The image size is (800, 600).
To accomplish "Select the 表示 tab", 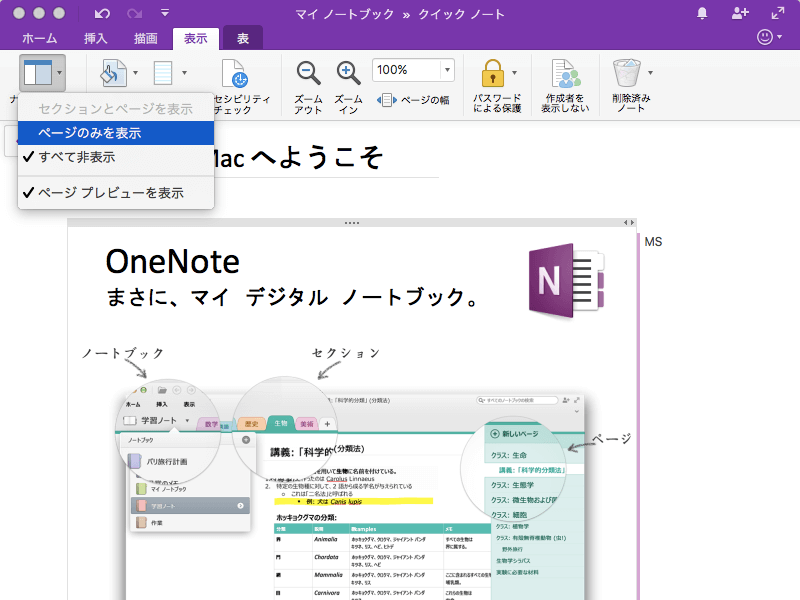I will point(195,38).
